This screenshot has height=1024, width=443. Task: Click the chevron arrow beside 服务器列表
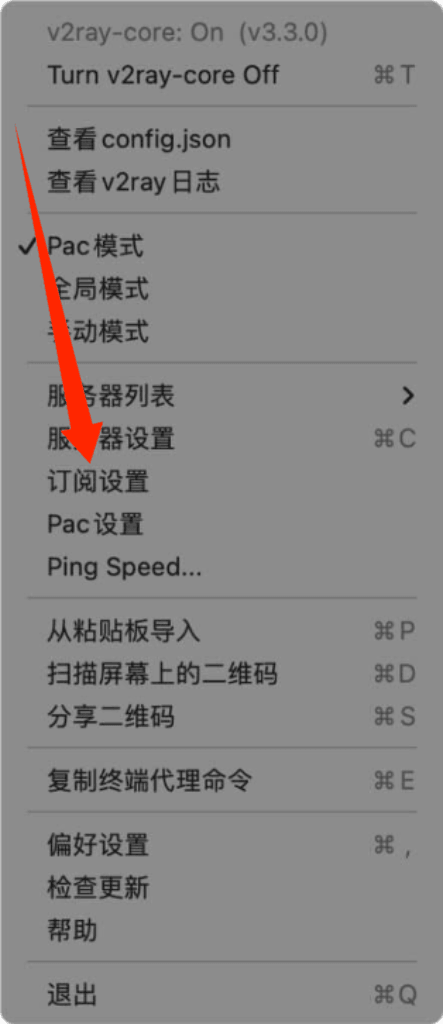(408, 396)
